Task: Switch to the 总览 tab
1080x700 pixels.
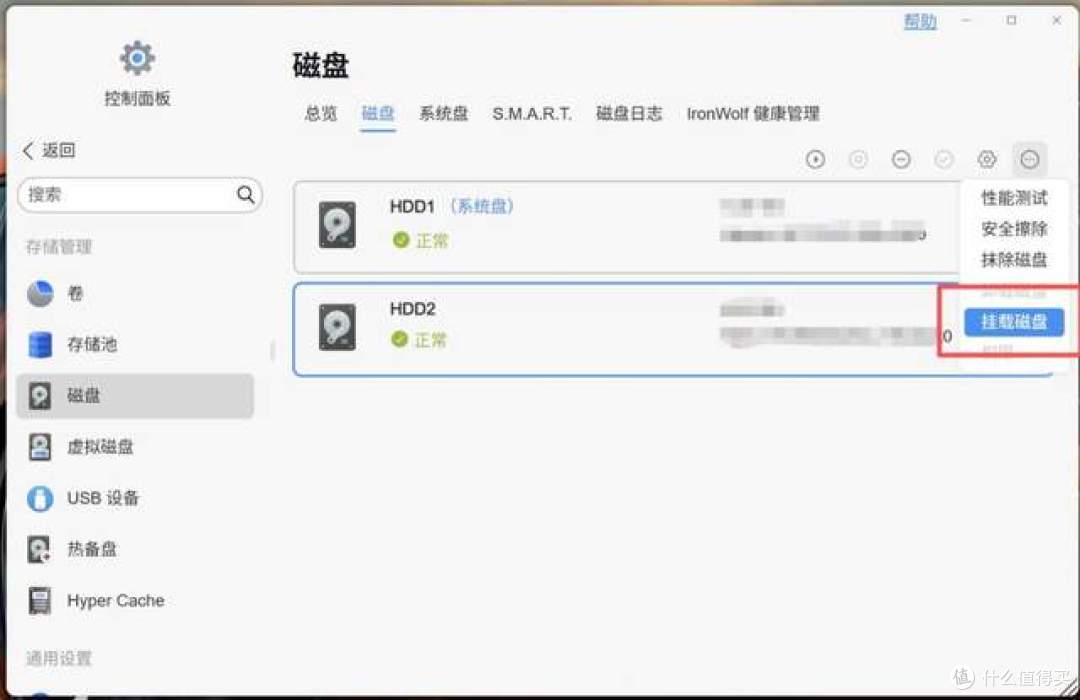Action: [x=321, y=114]
